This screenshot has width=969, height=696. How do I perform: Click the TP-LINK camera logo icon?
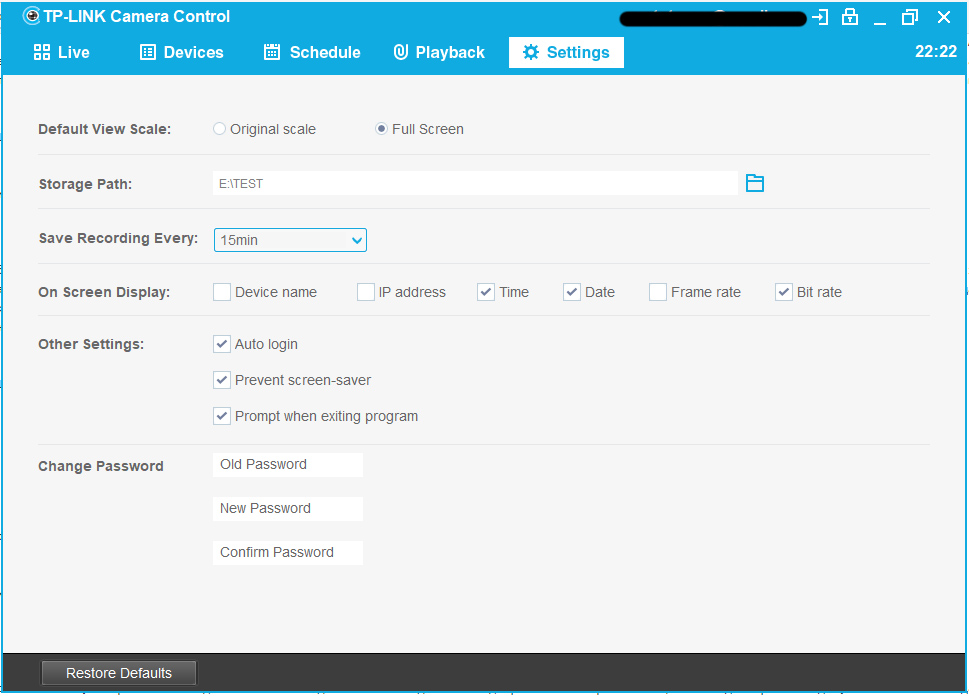[31, 16]
